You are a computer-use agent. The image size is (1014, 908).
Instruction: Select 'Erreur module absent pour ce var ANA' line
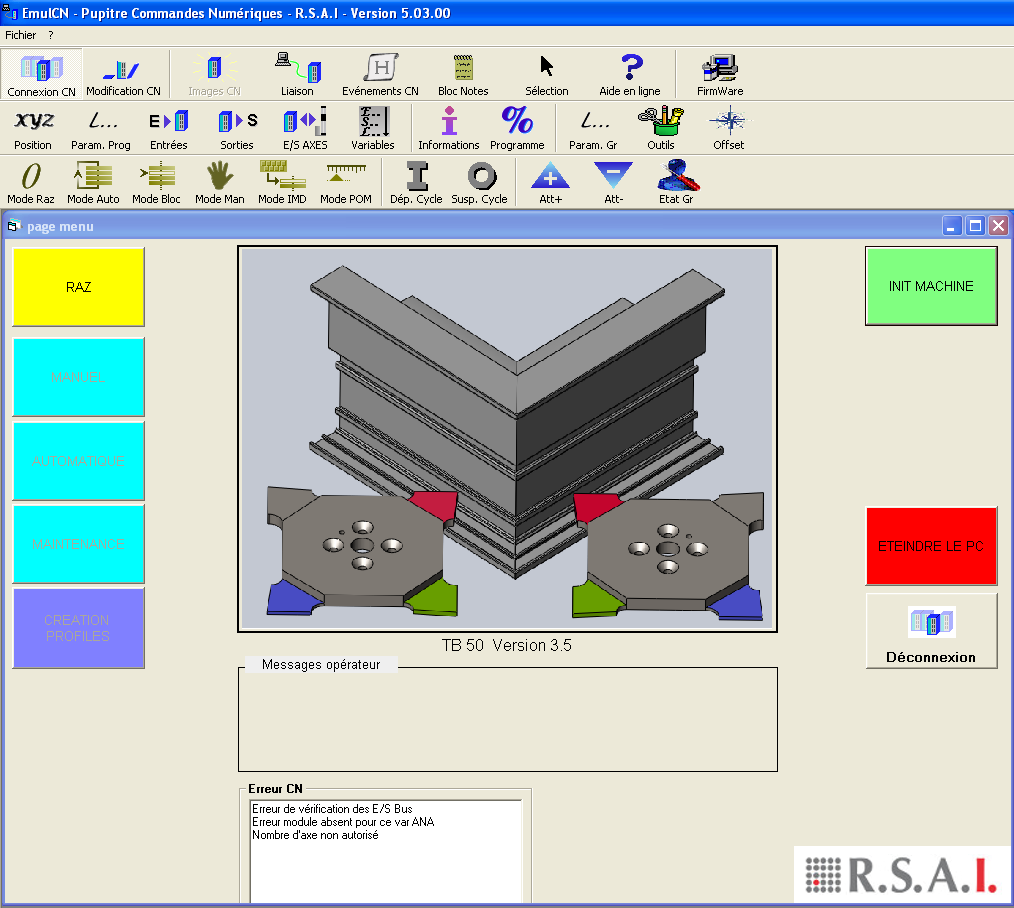click(x=343, y=822)
